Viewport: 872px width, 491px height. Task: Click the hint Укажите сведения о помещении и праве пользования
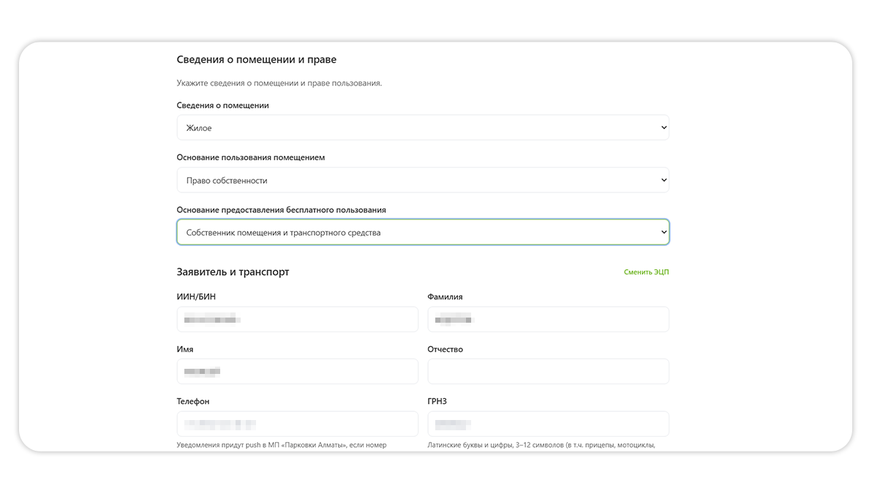(x=279, y=83)
